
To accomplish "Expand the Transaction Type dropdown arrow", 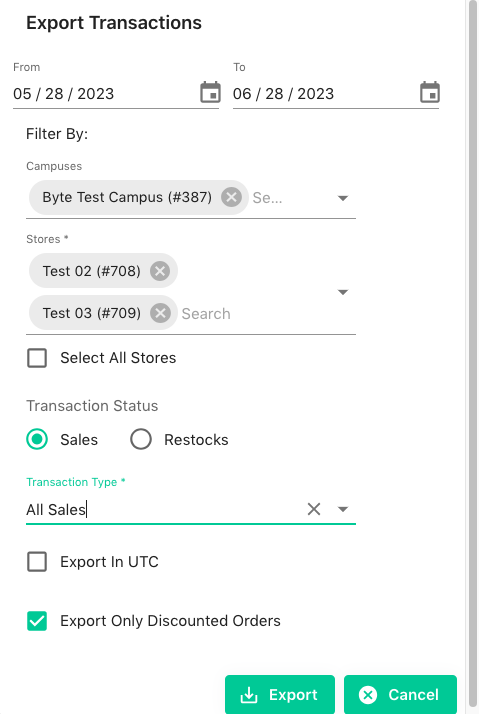I will tap(343, 509).
